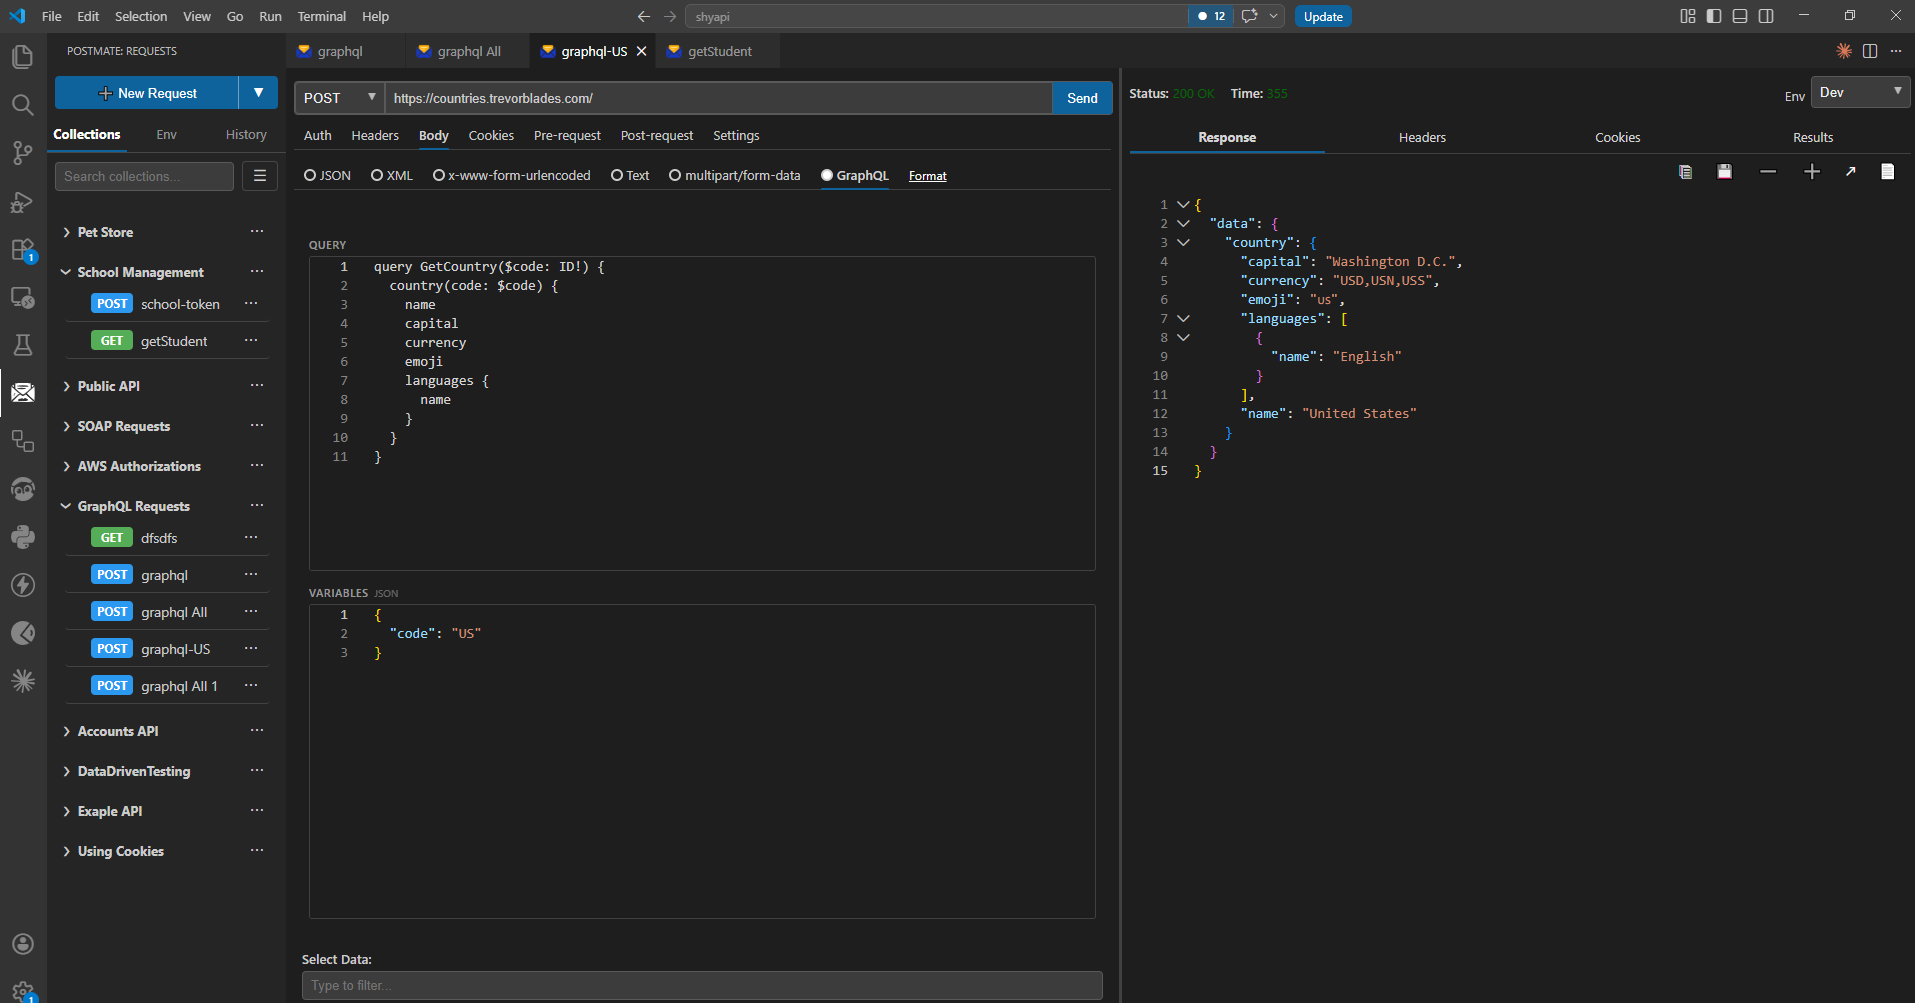This screenshot has width=1915, height=1003.
Task: Fold the "languages" array in response
Action: 1183,318
